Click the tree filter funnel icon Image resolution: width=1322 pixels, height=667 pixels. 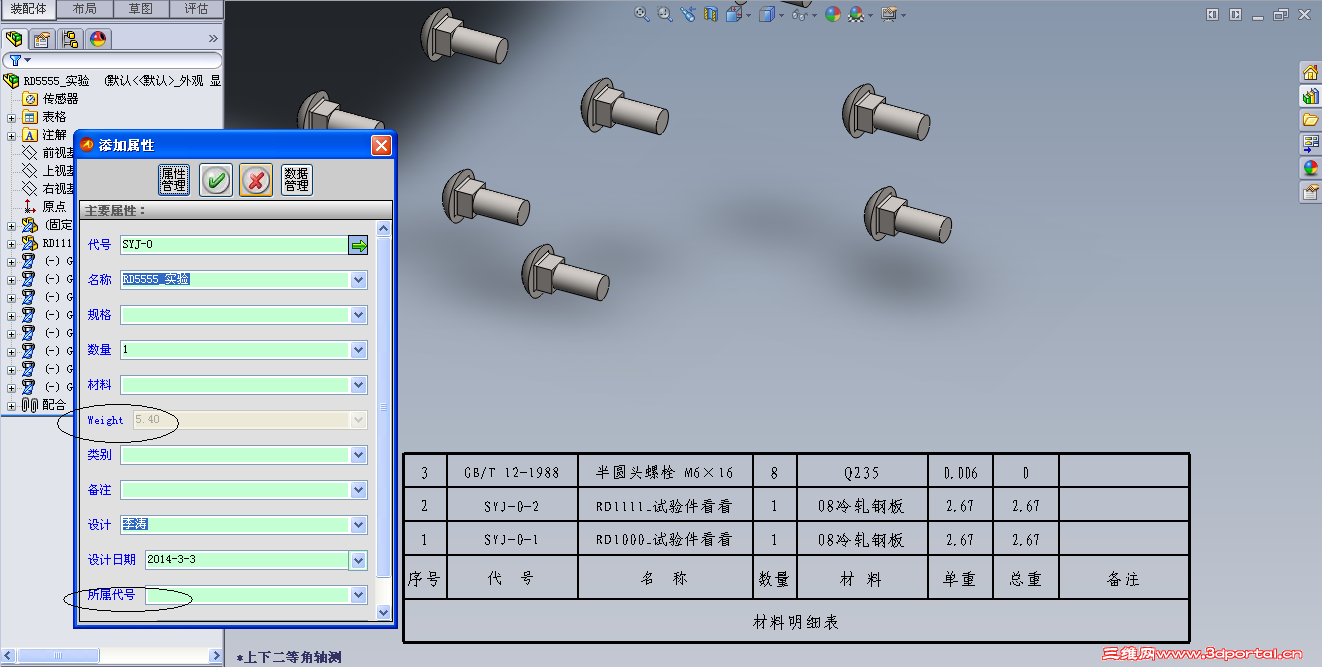[x=15, y=60]
